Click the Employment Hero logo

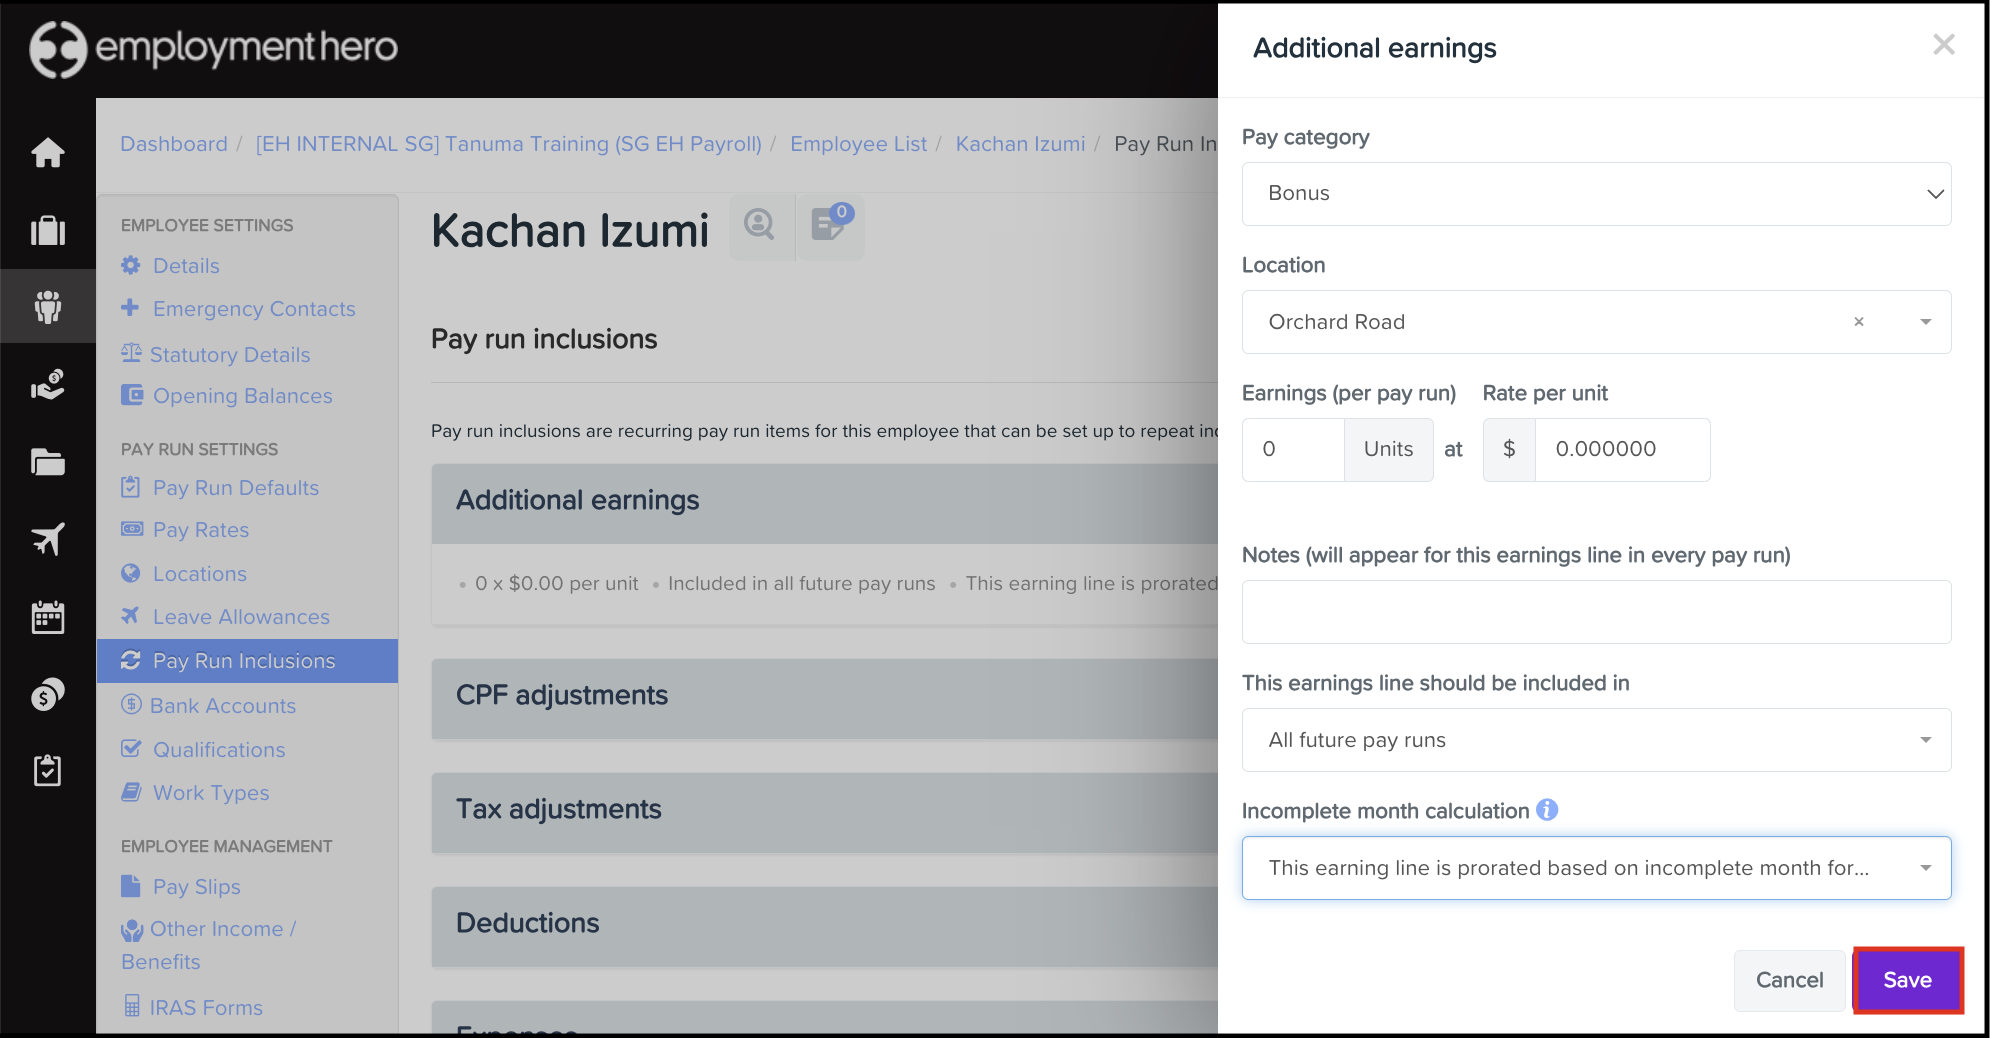pos(214,48)
